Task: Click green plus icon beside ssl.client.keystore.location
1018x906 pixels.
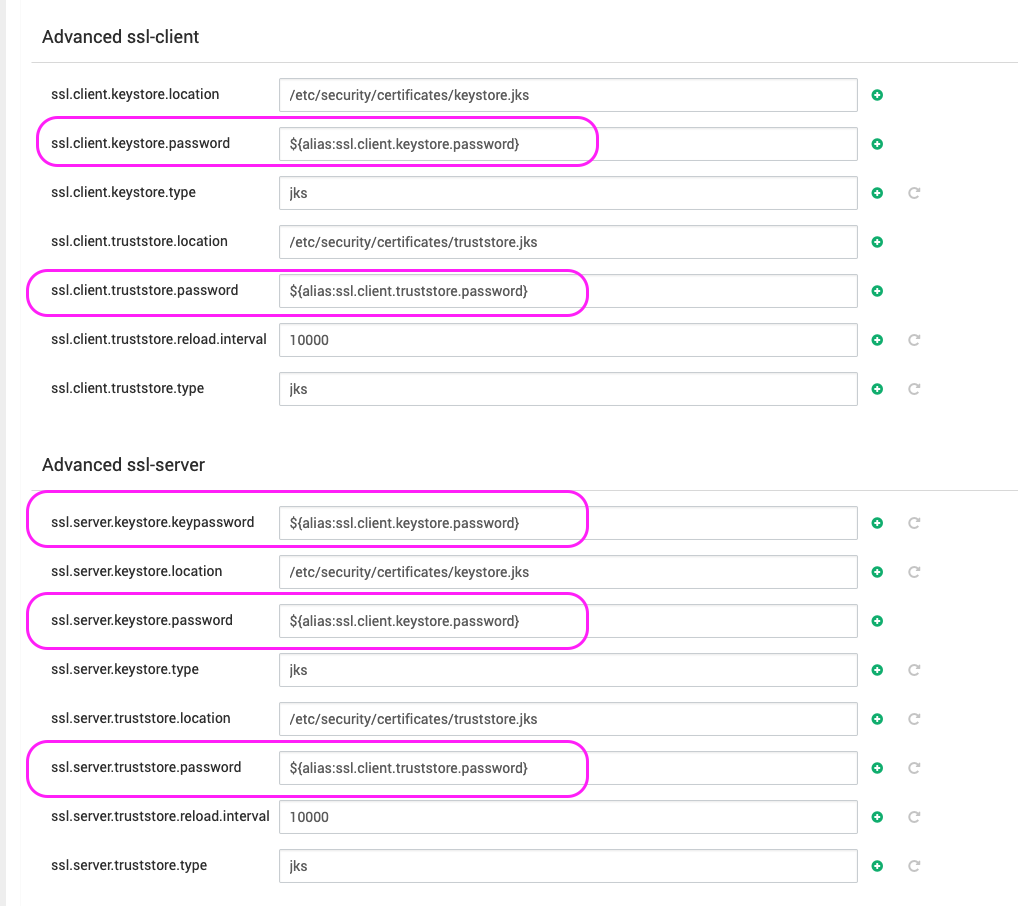Action: pos(877,95)
